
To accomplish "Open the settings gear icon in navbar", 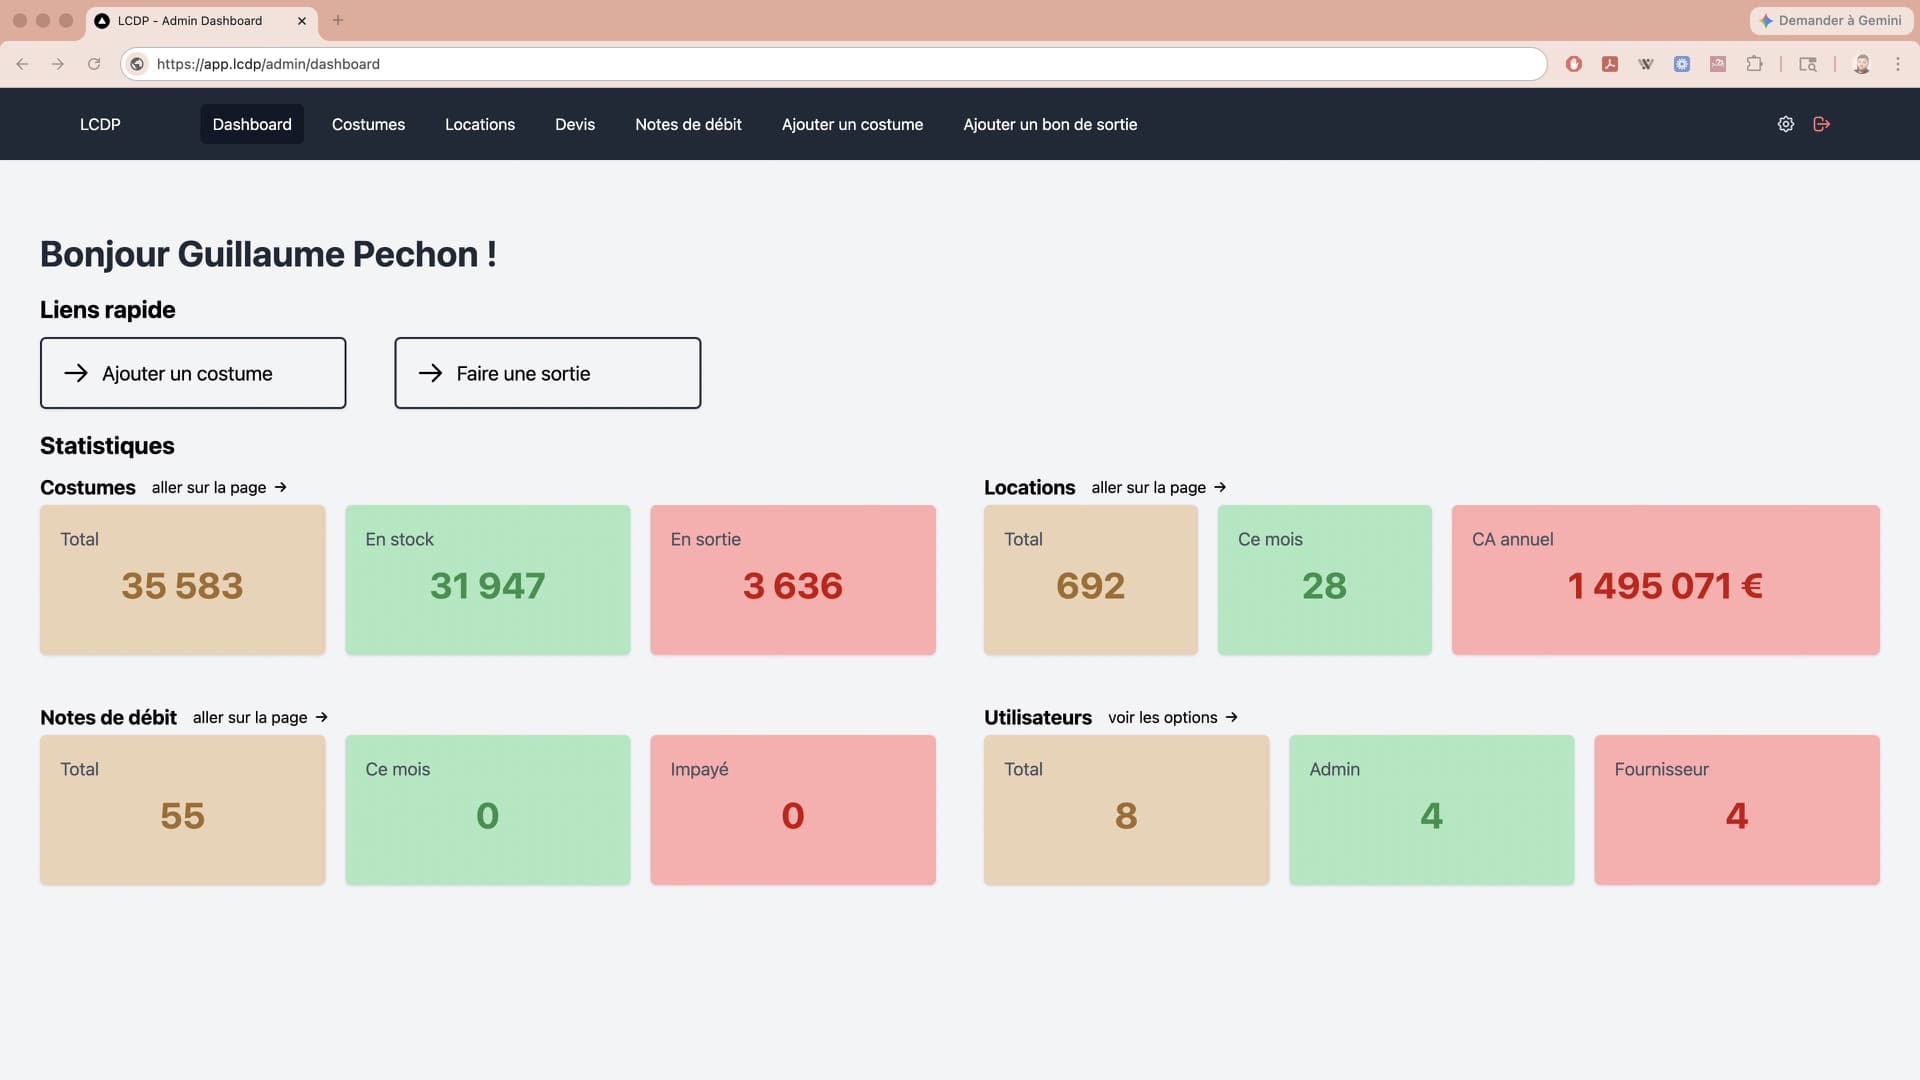I will click(x=1785, y=124).
